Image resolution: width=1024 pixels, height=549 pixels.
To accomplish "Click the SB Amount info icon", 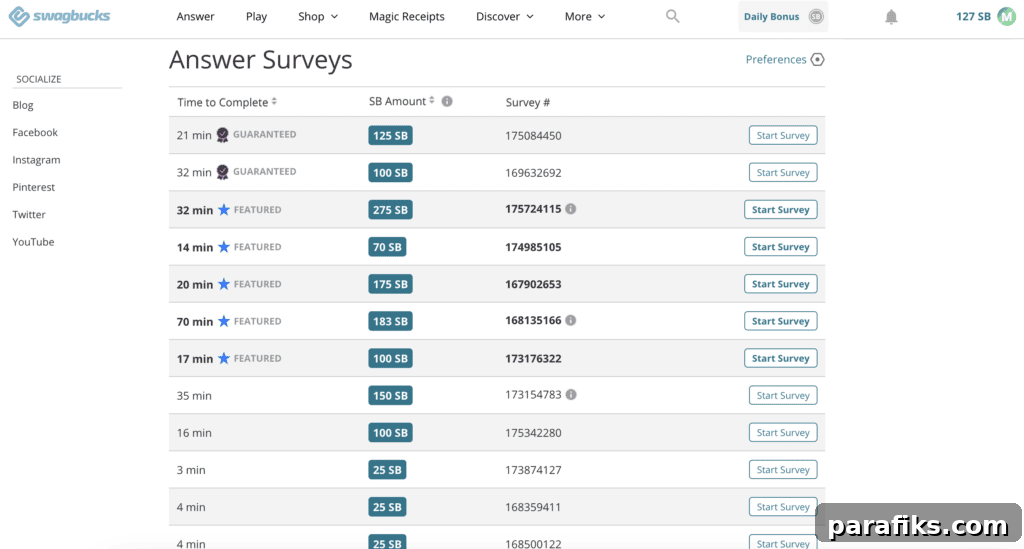I will [447, 101].
